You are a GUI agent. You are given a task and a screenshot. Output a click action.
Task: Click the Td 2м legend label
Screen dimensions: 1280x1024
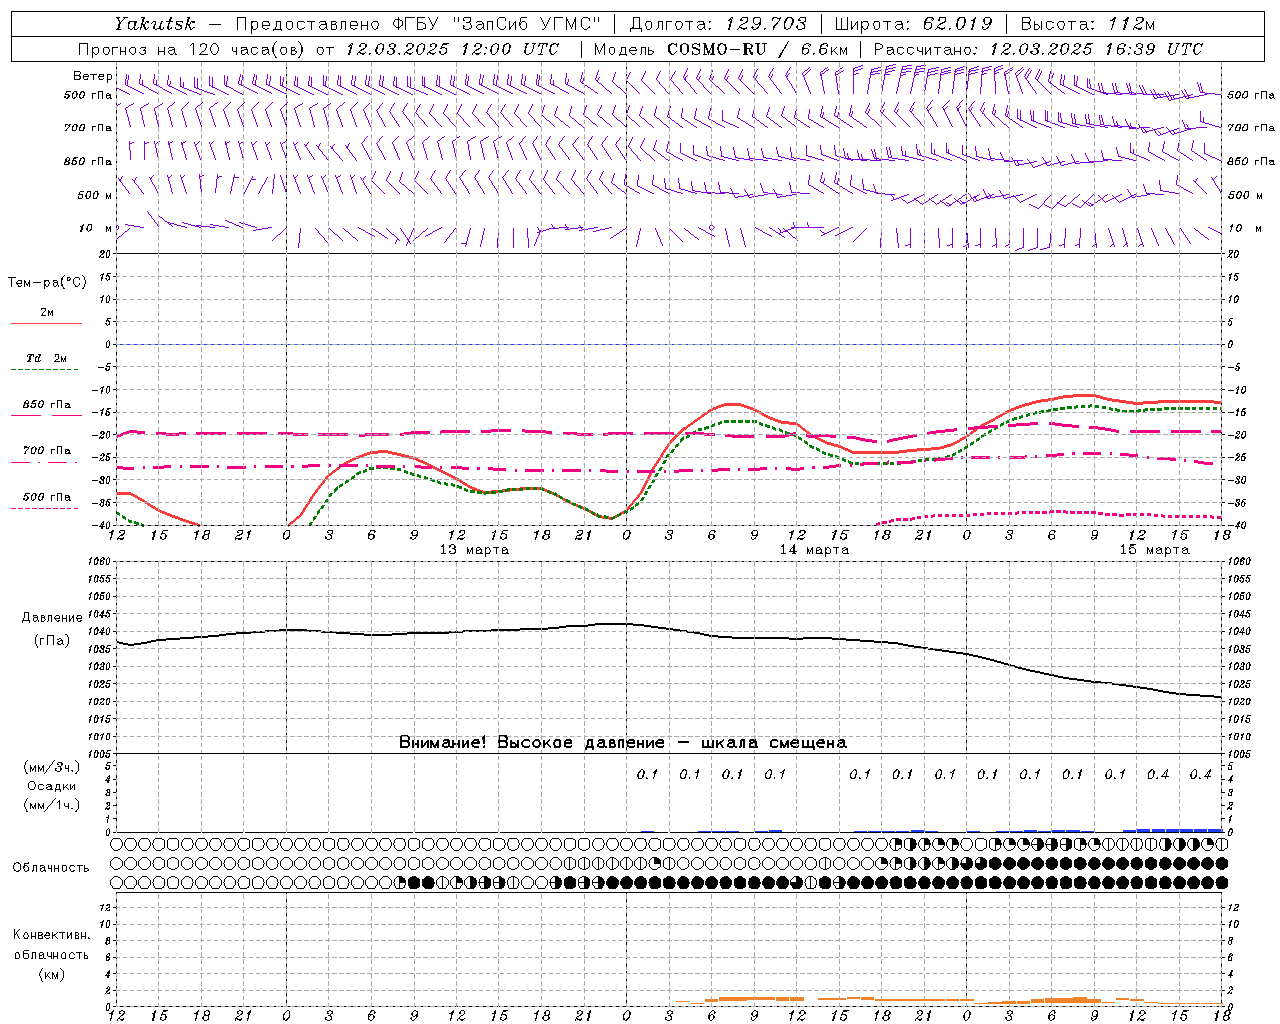tap(47, 358)
